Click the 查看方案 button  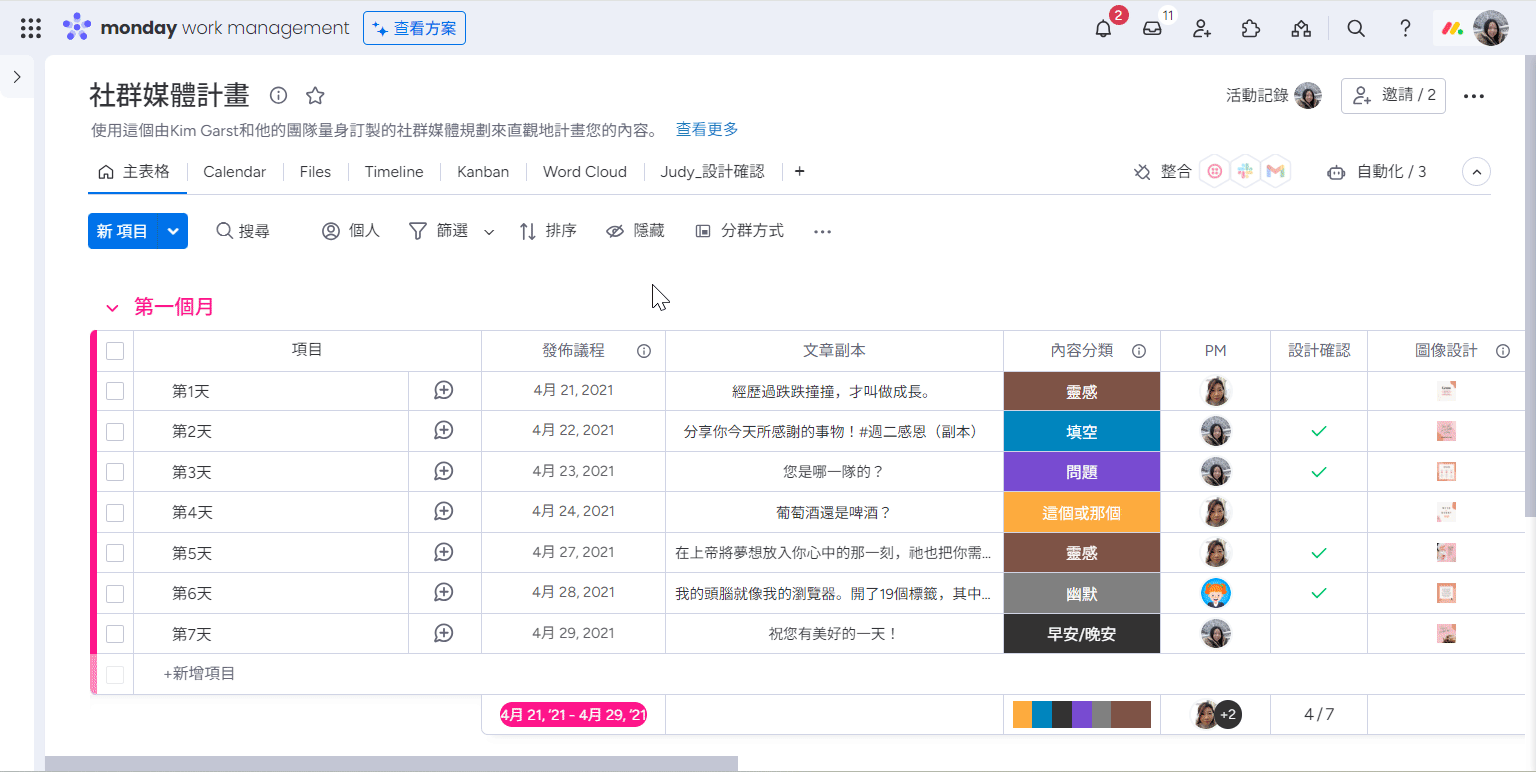[x=414, y=28]
